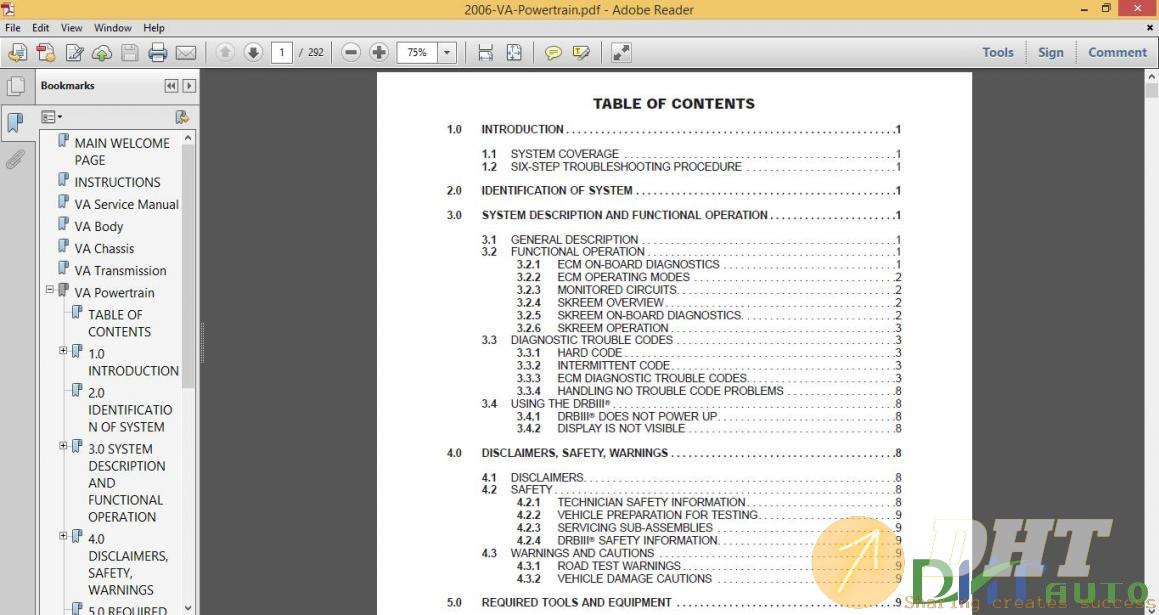Open the Help menu

(154, 27)
